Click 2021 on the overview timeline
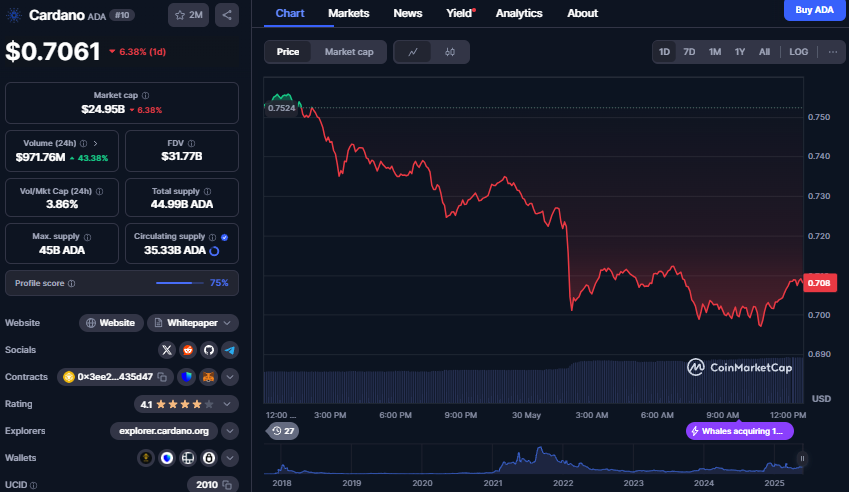The image size is (849, 492). pyautogui.click(x=493, y=483)
